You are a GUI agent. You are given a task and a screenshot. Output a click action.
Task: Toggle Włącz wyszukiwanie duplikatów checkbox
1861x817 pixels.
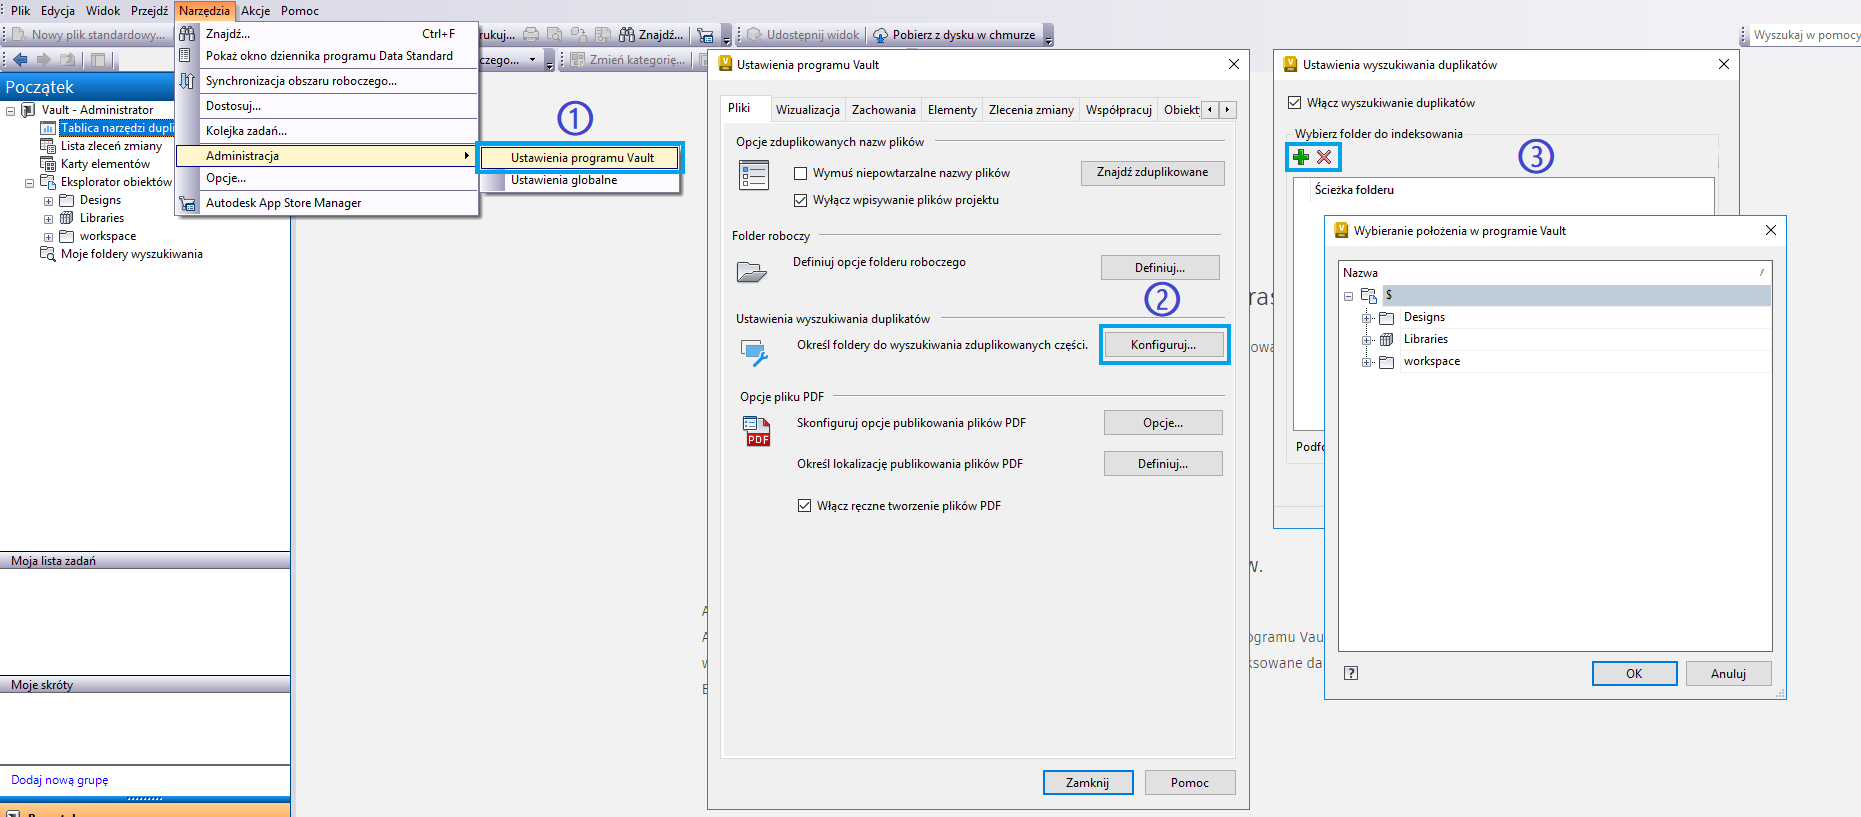pyautogui.click(x=1294, y=103)
